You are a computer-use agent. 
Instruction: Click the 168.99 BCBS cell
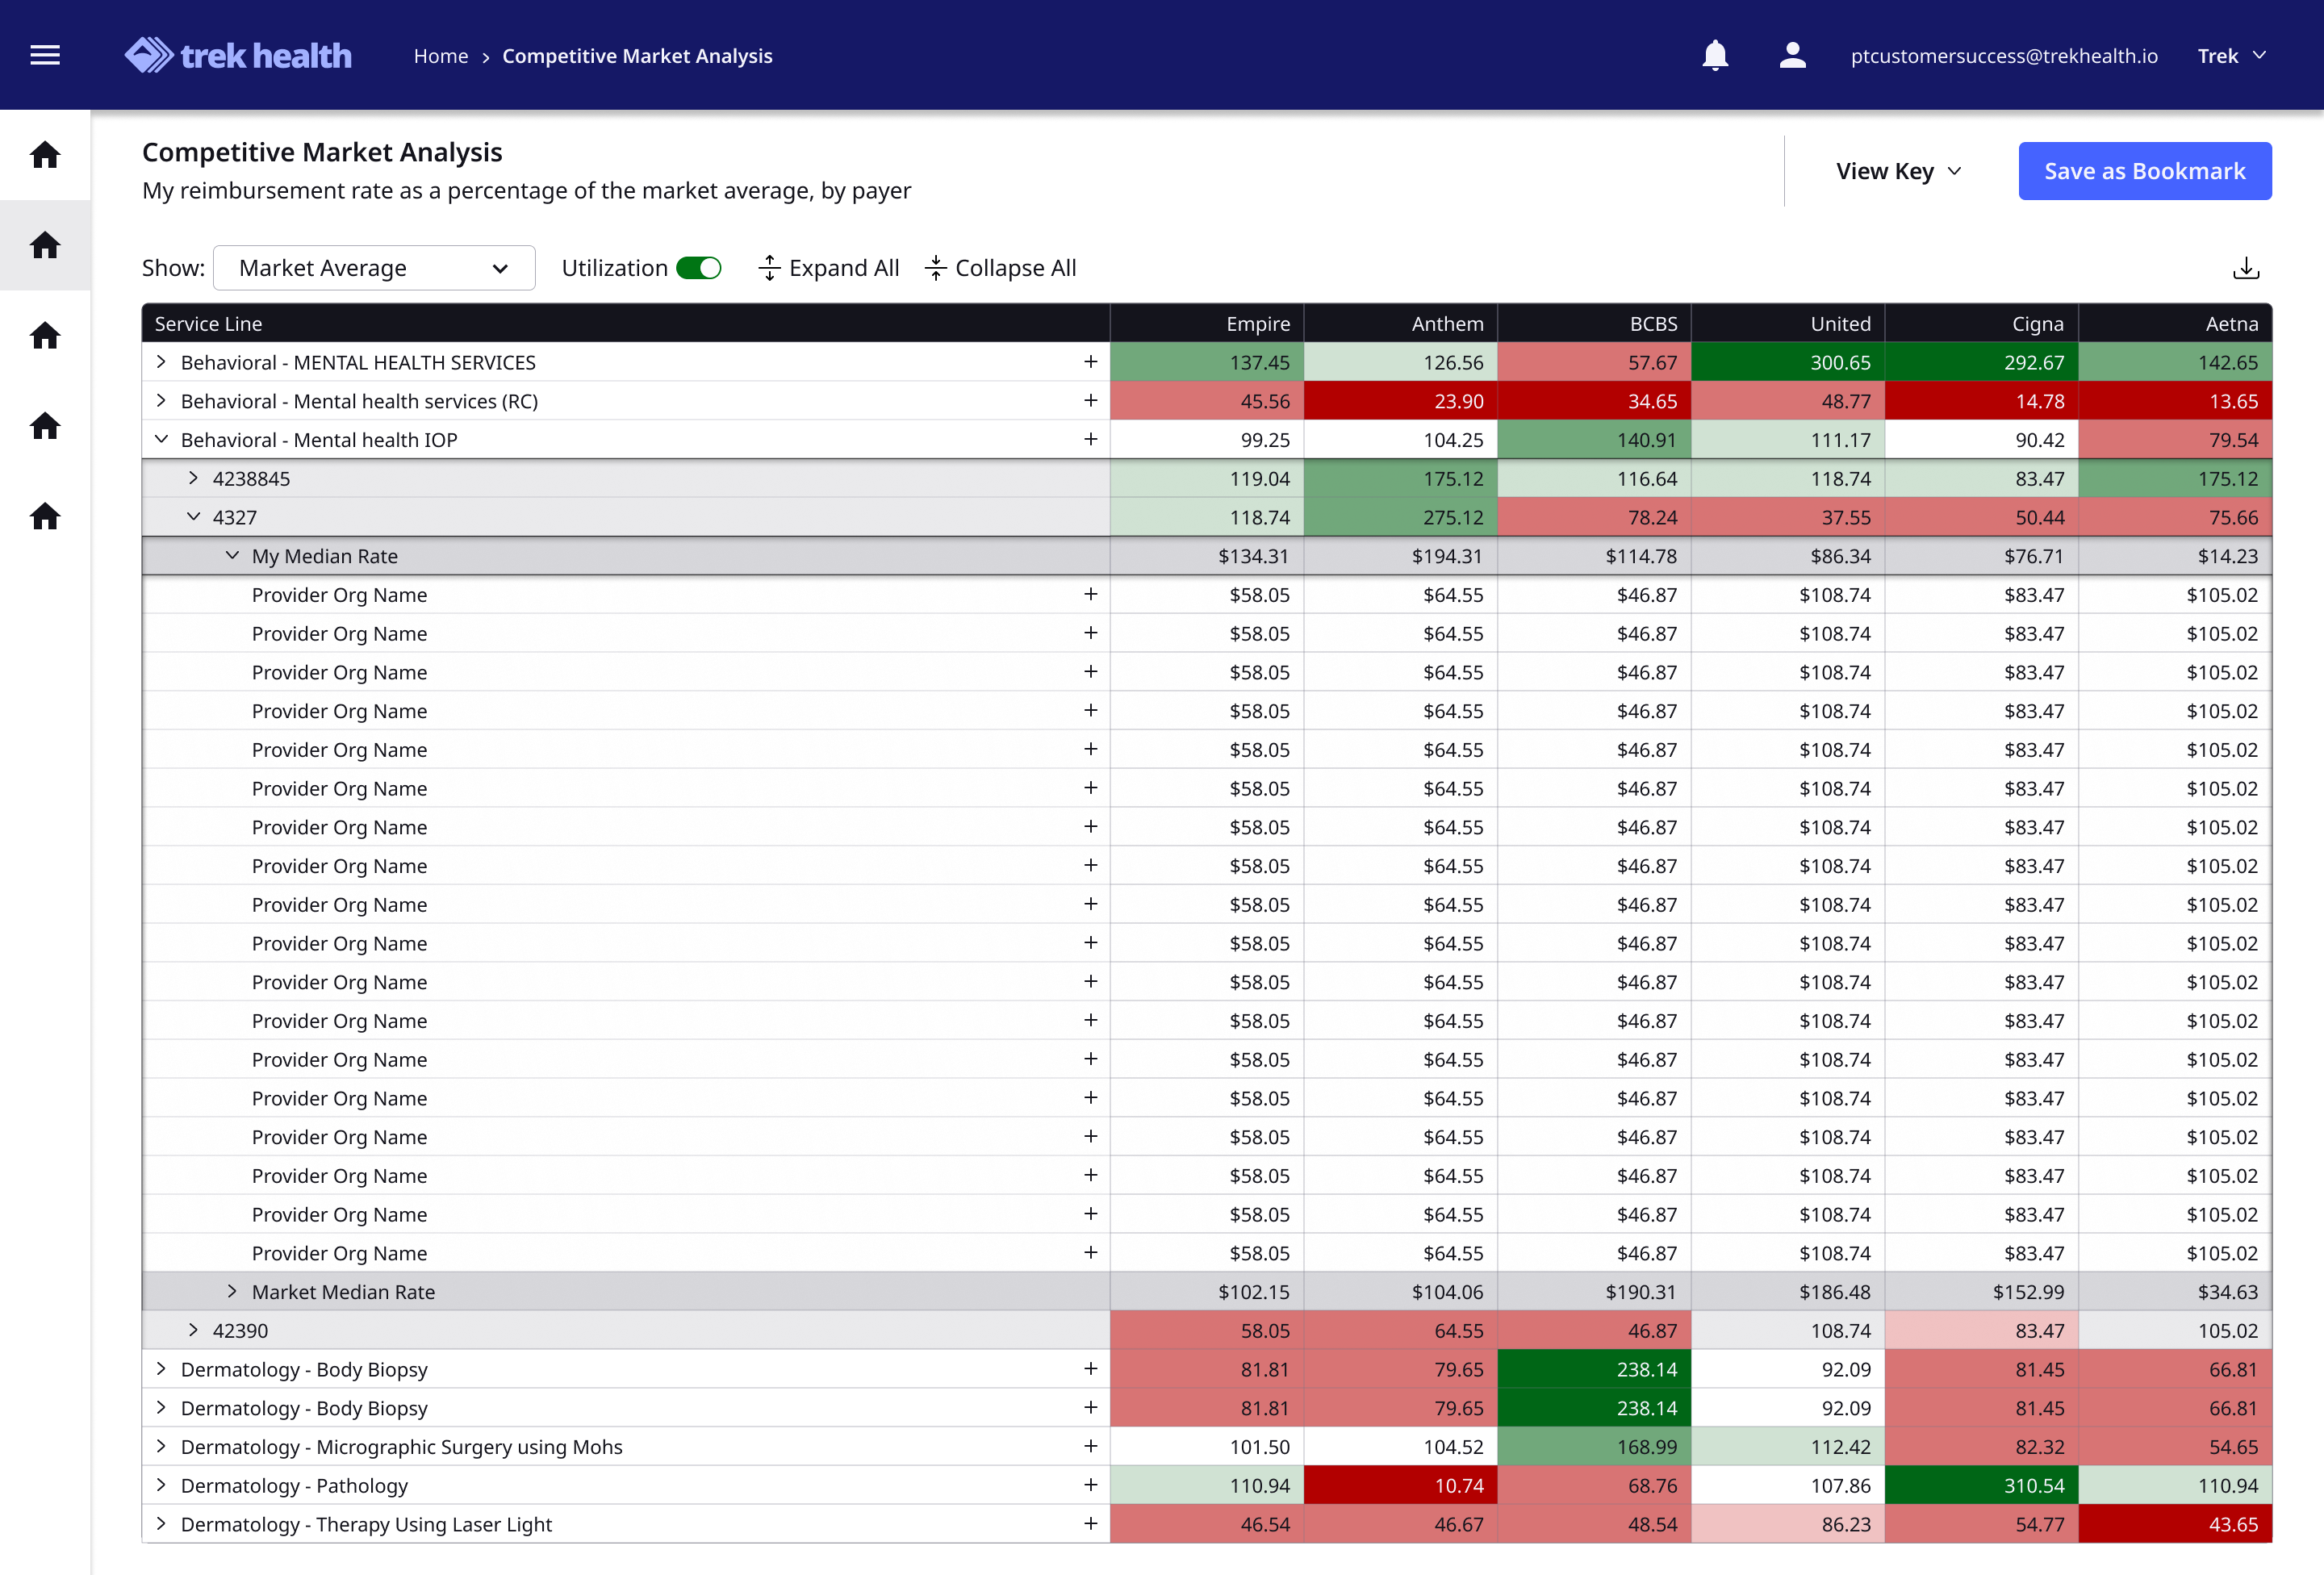[x=1594, y=1447]
